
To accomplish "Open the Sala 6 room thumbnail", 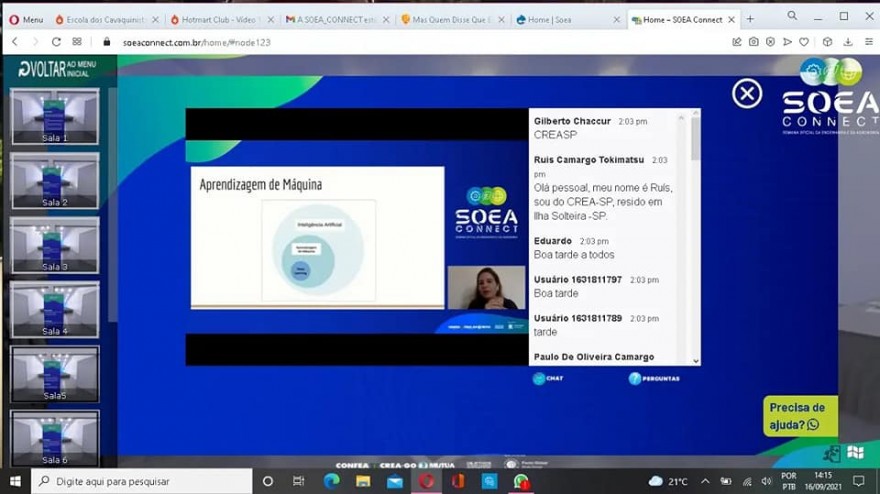I will pyautogui.click(x=55, y=438).
